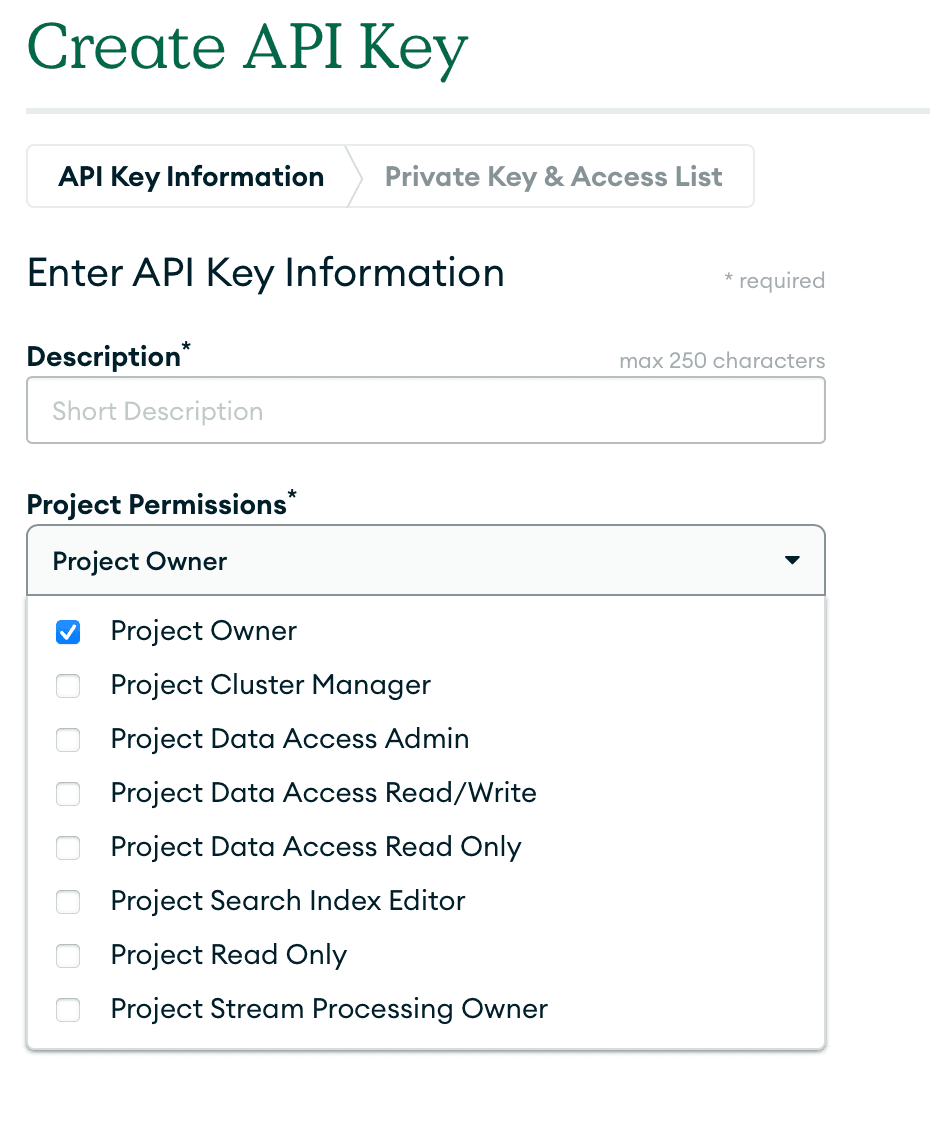Viewport: 930px width, 1122px height.
Task: Click the Project Stream Processing Owner label
Action: pyautogui.click(x=329, y=1010)
